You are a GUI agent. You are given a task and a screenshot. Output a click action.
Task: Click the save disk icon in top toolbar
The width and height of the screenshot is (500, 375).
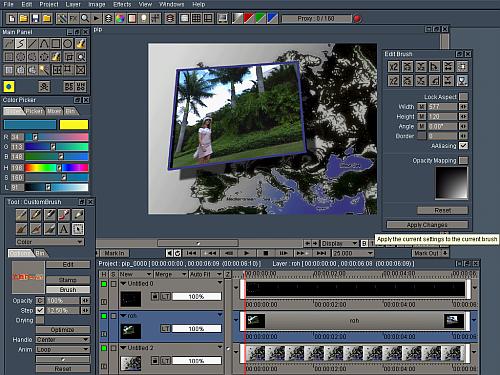click(35, 18)
